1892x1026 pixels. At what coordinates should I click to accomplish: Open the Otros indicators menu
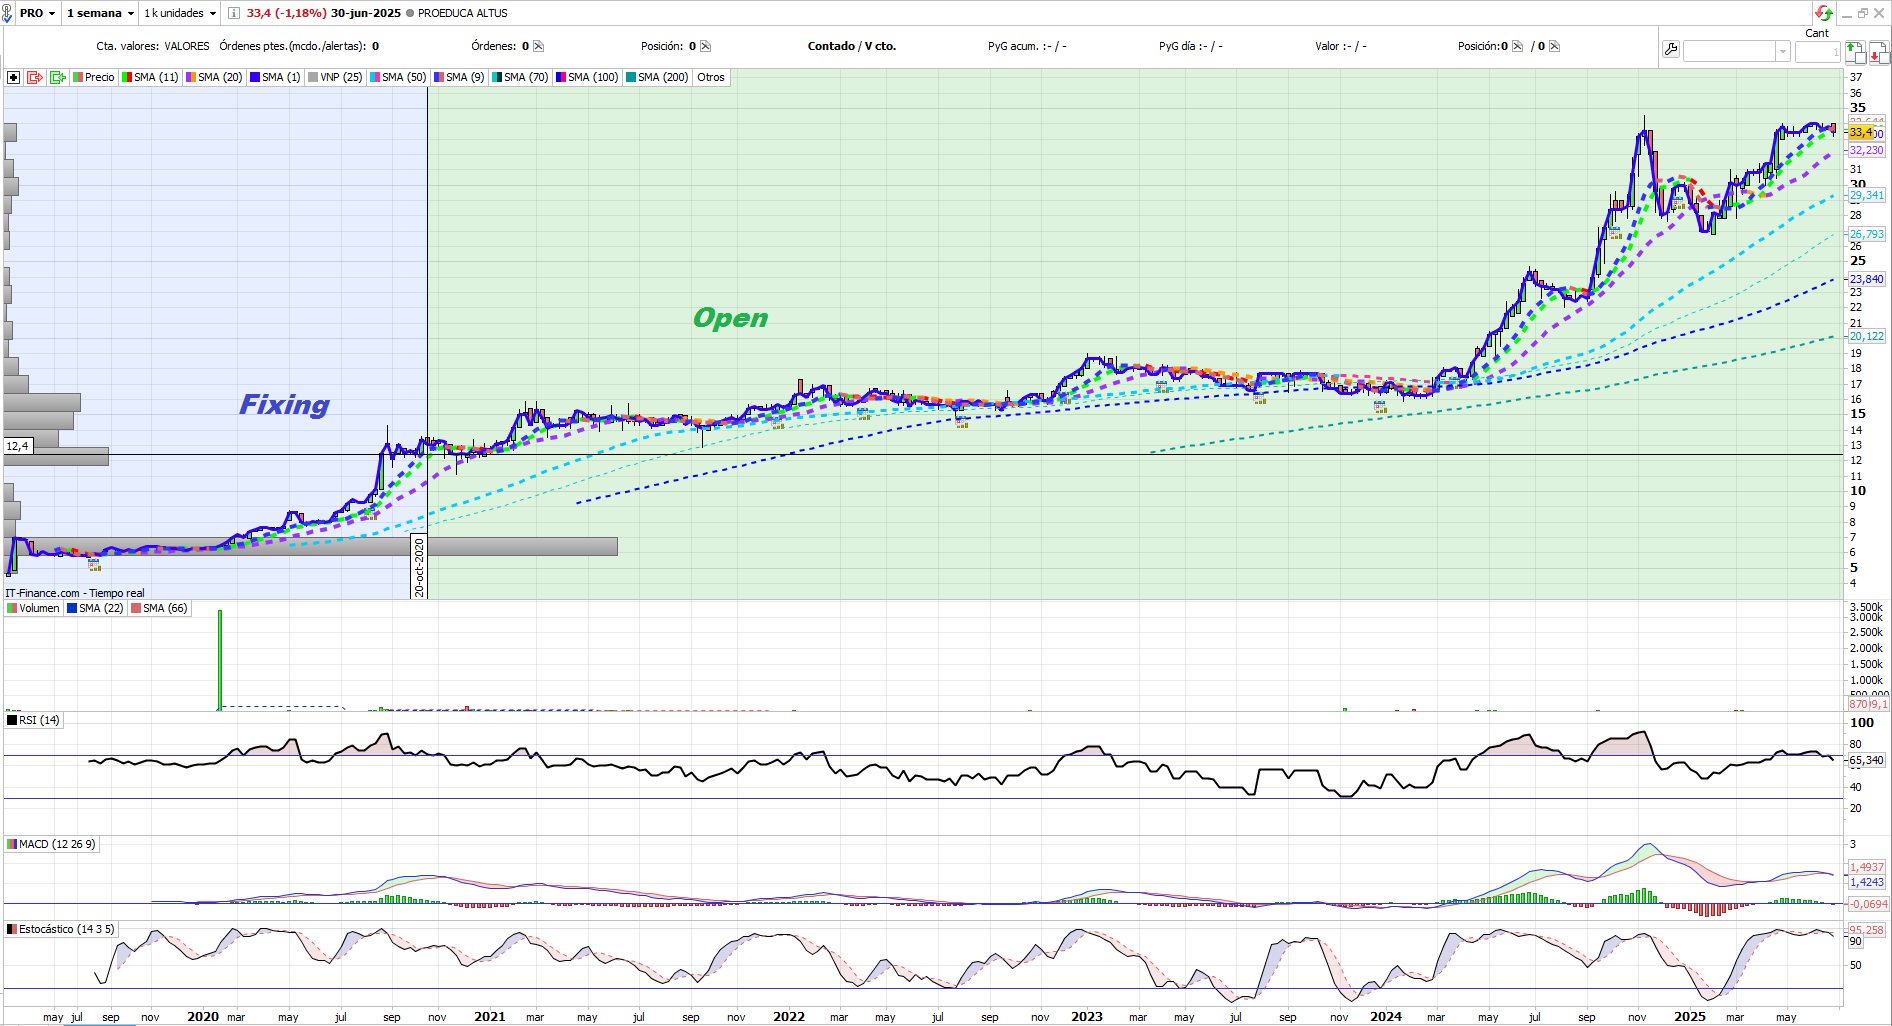(x=711, y=77)
